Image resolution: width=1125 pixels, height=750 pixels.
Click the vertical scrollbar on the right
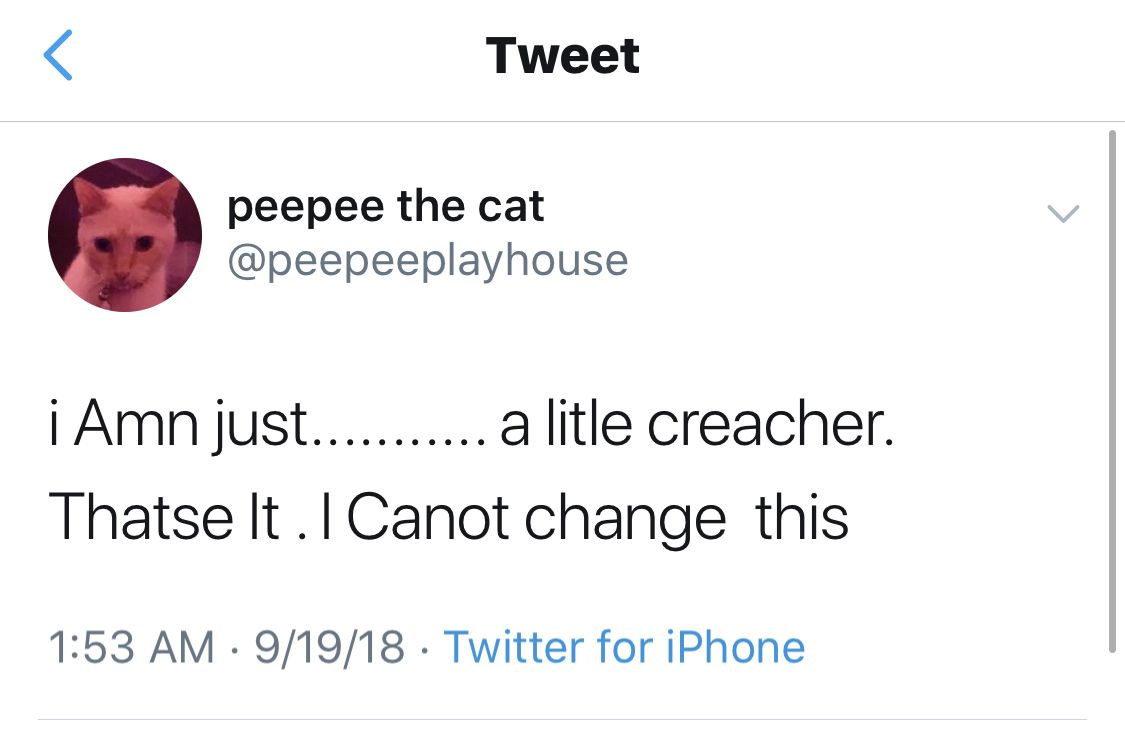click(x=1112, y=390)
